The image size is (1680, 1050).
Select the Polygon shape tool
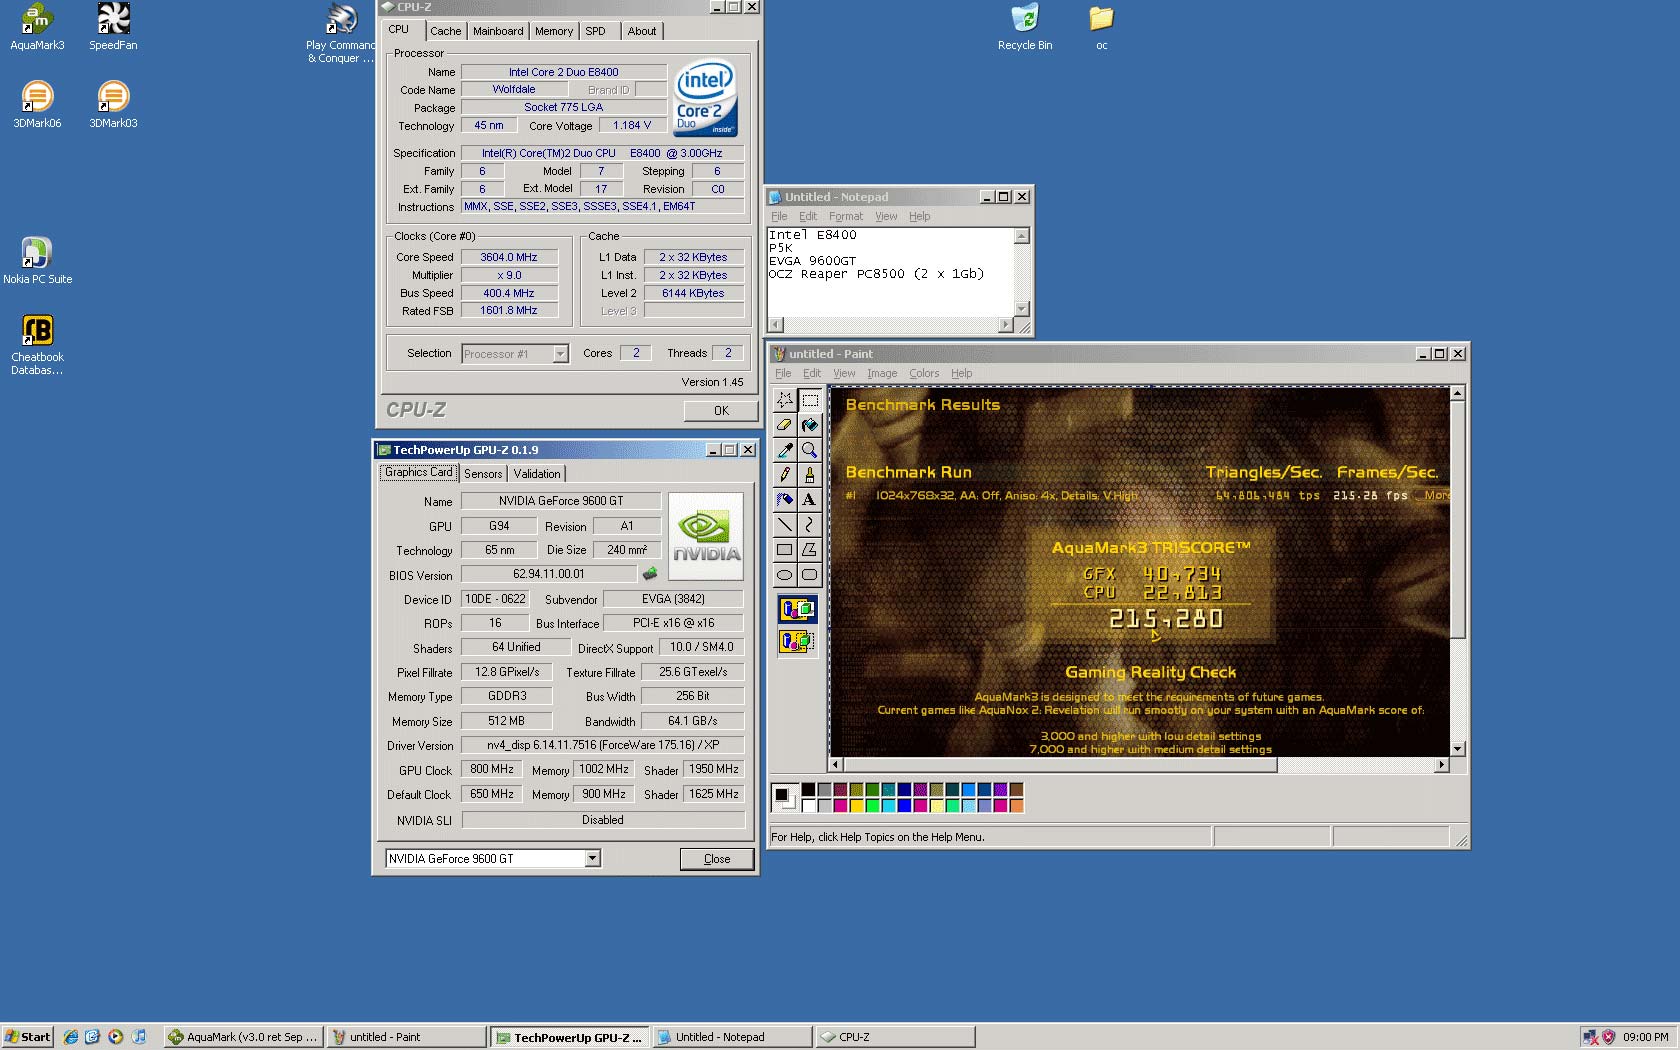[x=810, y=550]
